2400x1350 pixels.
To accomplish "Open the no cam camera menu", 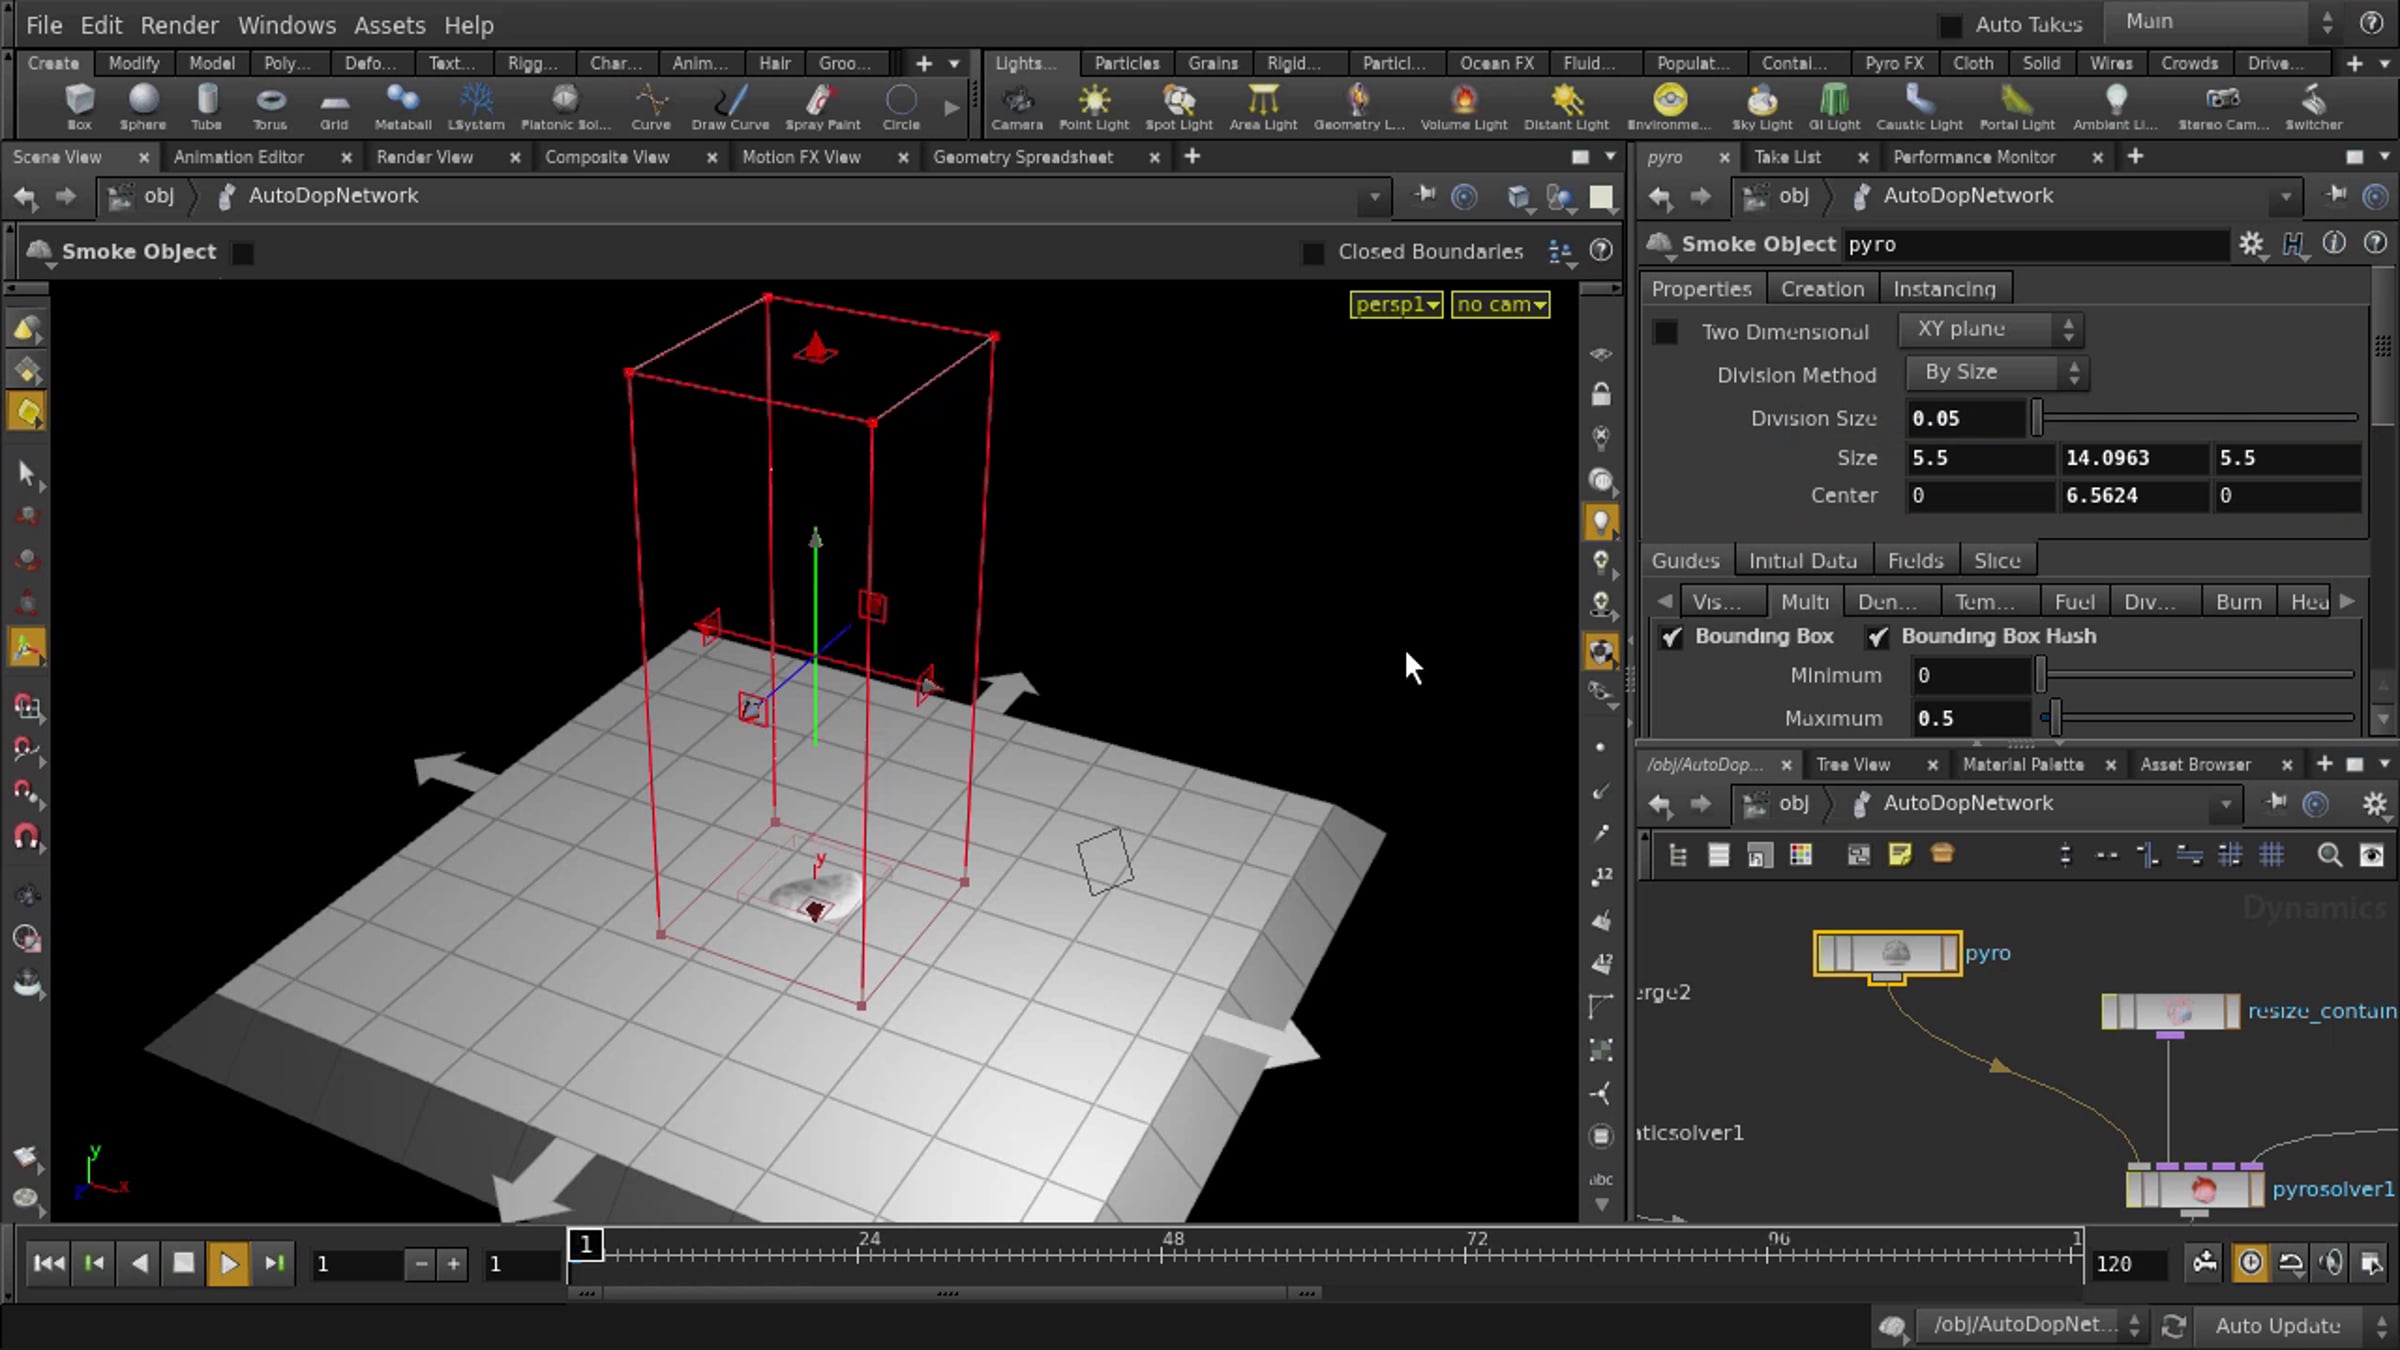I will pos(1501,305).
